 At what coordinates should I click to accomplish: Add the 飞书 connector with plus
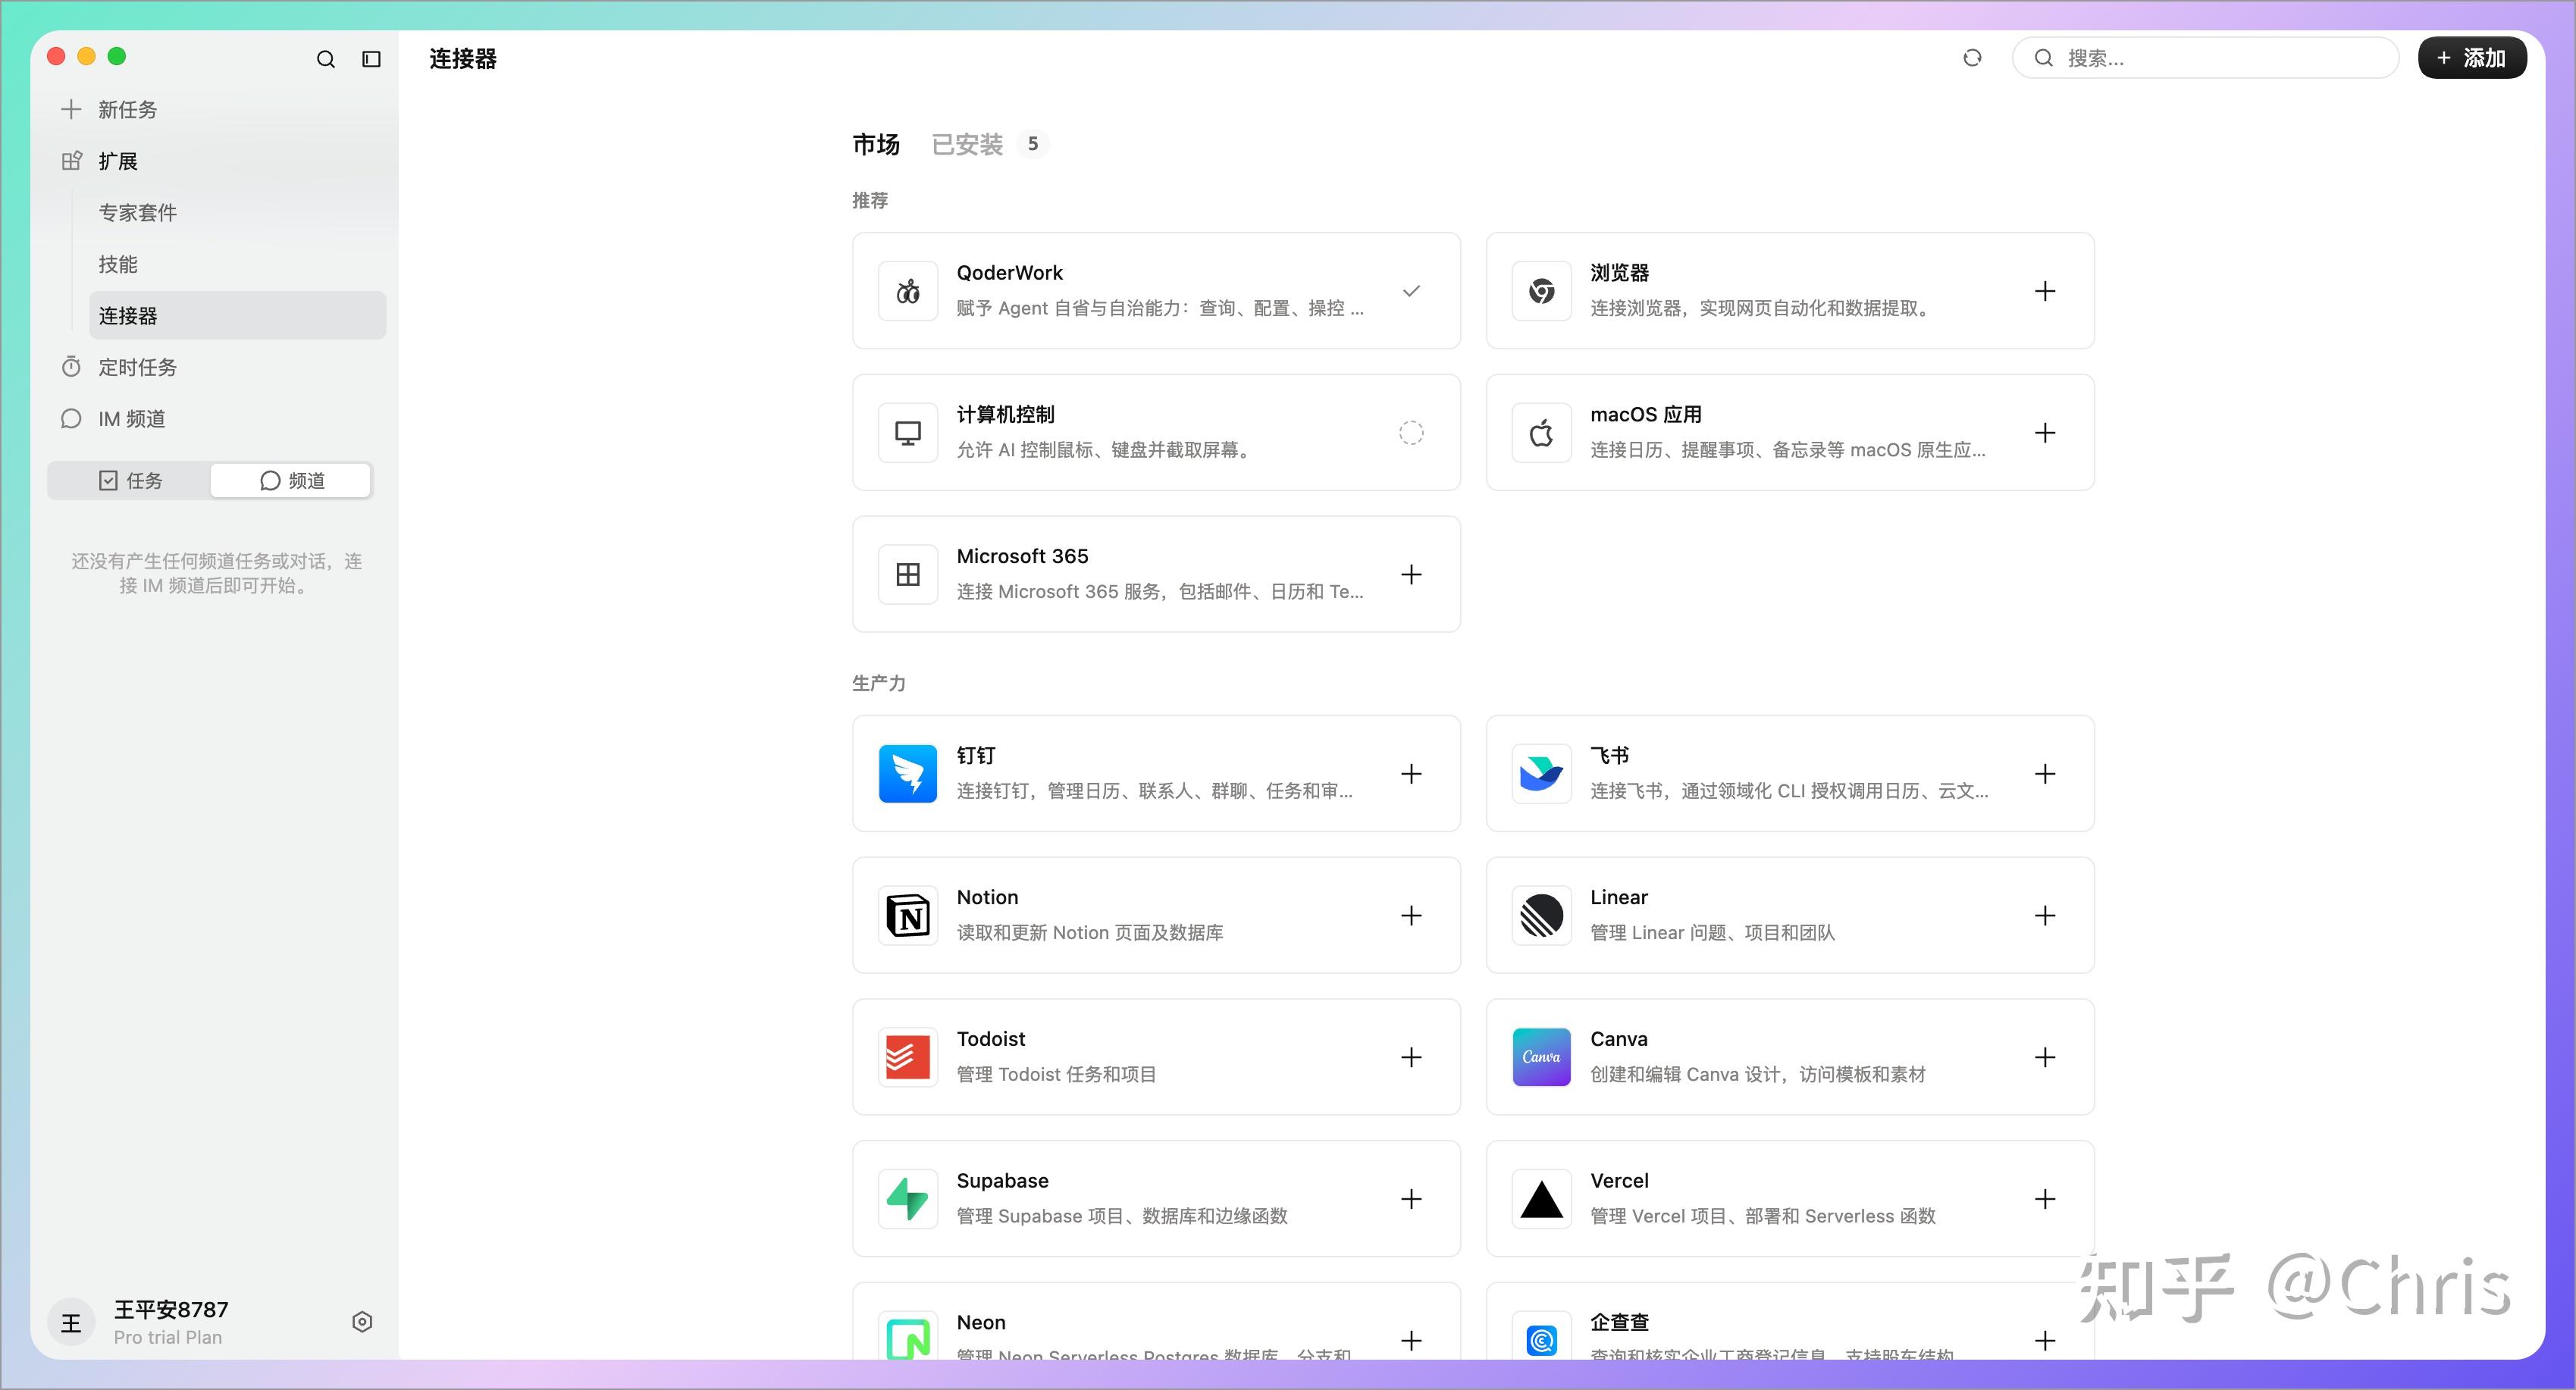pos(2045,773)
